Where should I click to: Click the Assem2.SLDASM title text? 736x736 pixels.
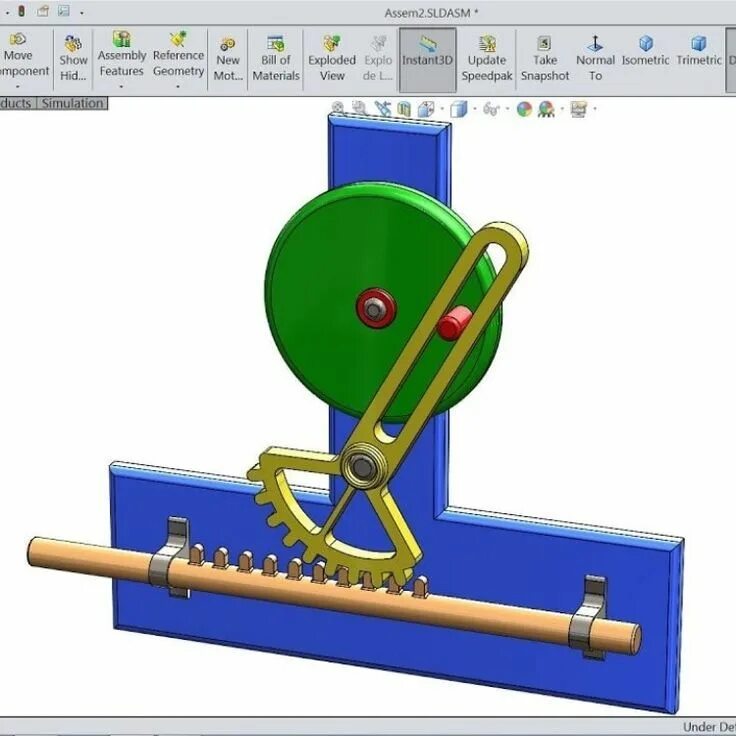coord(431,13)
